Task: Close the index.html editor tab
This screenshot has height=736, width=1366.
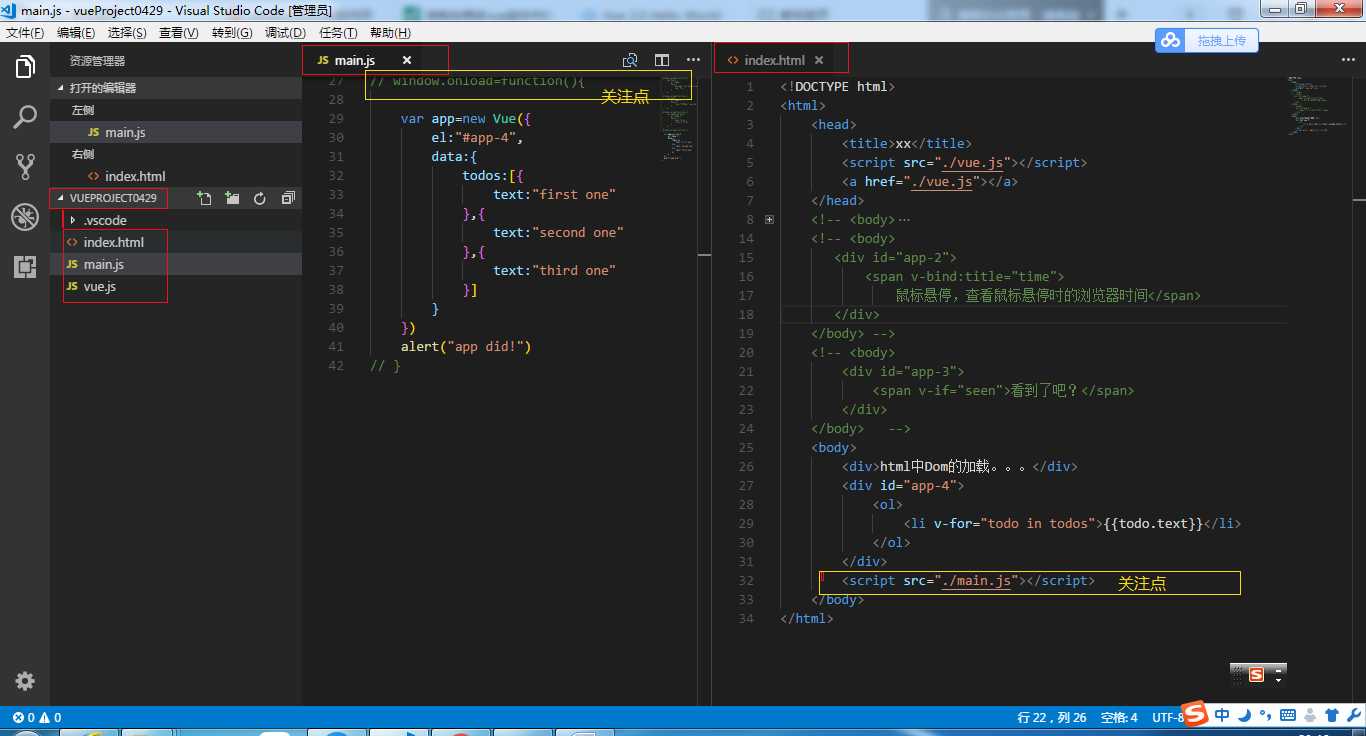Action: pyautogui.click(x=819, y=60)
